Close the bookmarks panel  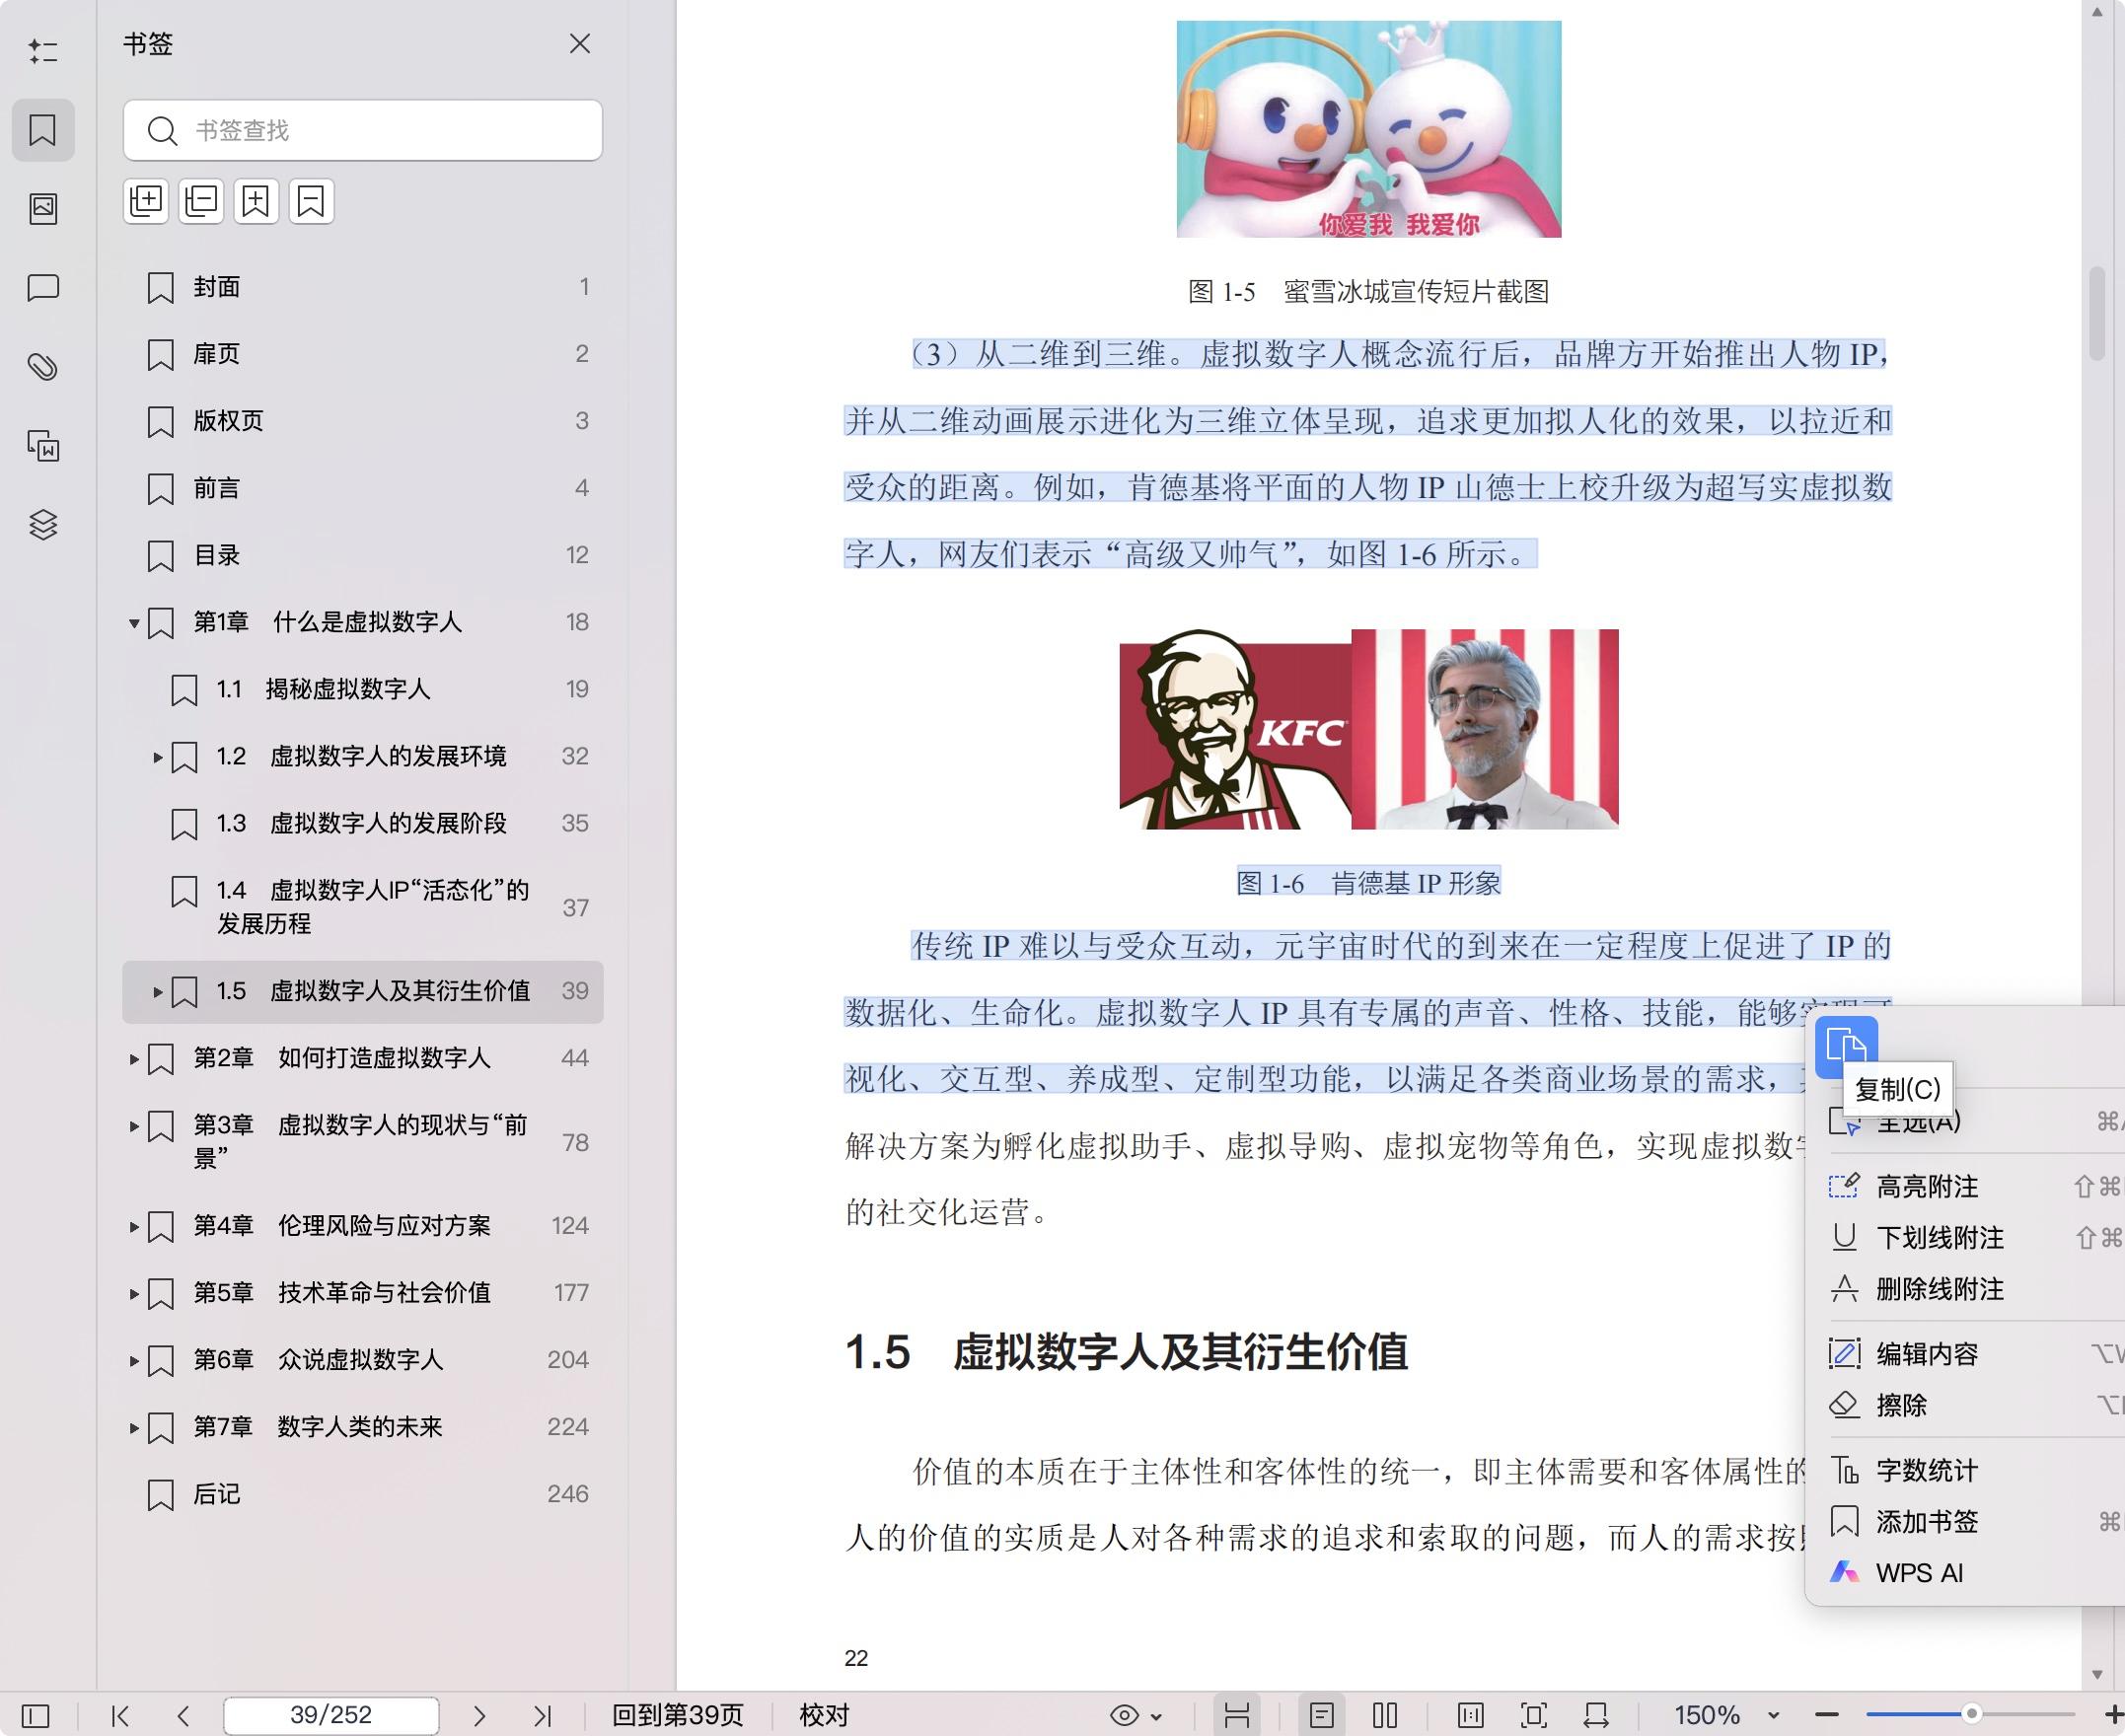coord(580,44)
